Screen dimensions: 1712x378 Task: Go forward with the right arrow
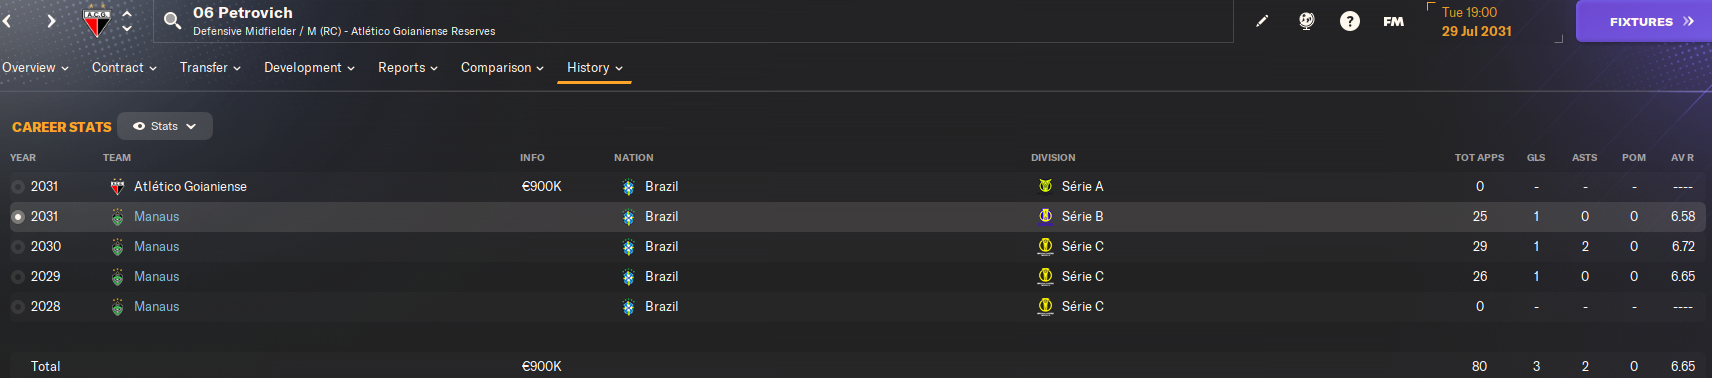51,20
